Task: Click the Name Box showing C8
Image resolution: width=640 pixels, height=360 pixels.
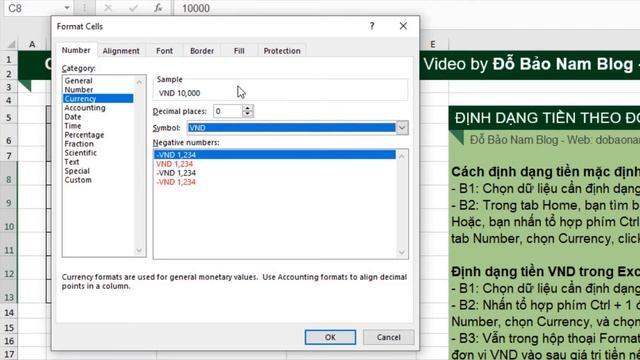Action: coord(33,8)
